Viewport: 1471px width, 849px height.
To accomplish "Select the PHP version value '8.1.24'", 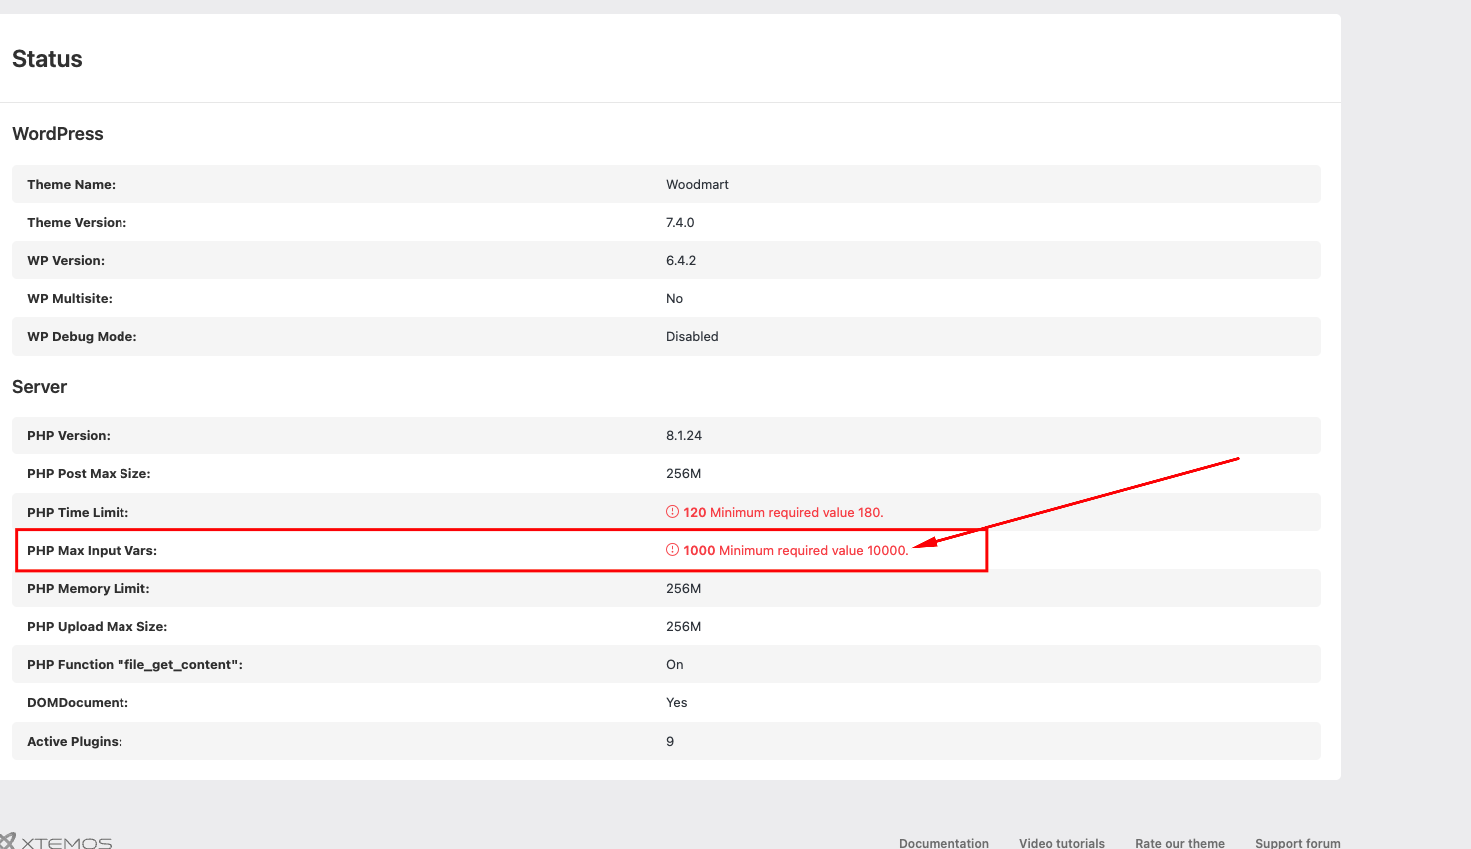I will click(684, 436).
